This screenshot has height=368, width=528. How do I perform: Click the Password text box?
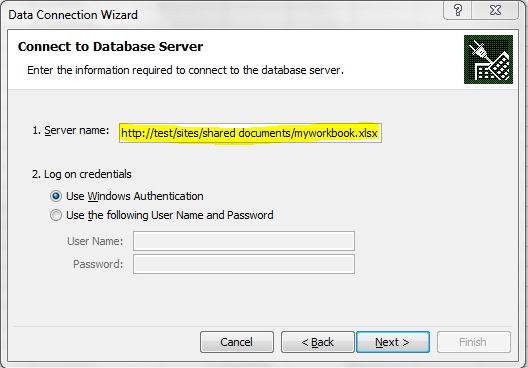point(244,264)
